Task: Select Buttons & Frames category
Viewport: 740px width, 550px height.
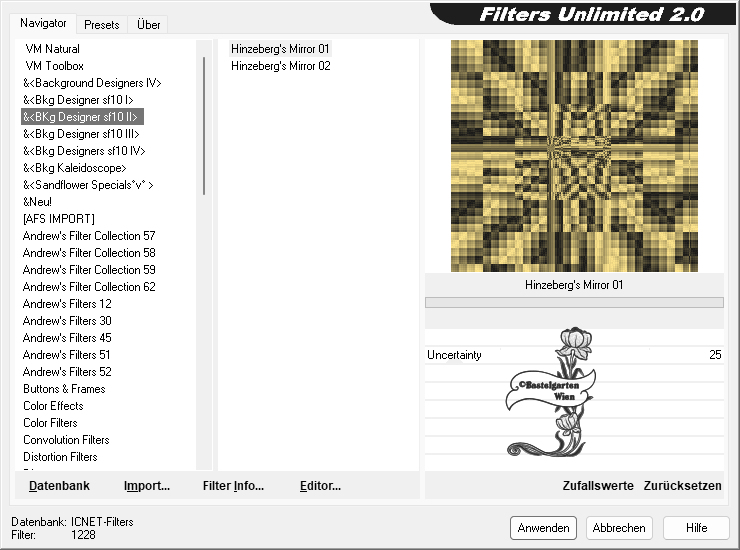Action: click(x=64, y=389)
